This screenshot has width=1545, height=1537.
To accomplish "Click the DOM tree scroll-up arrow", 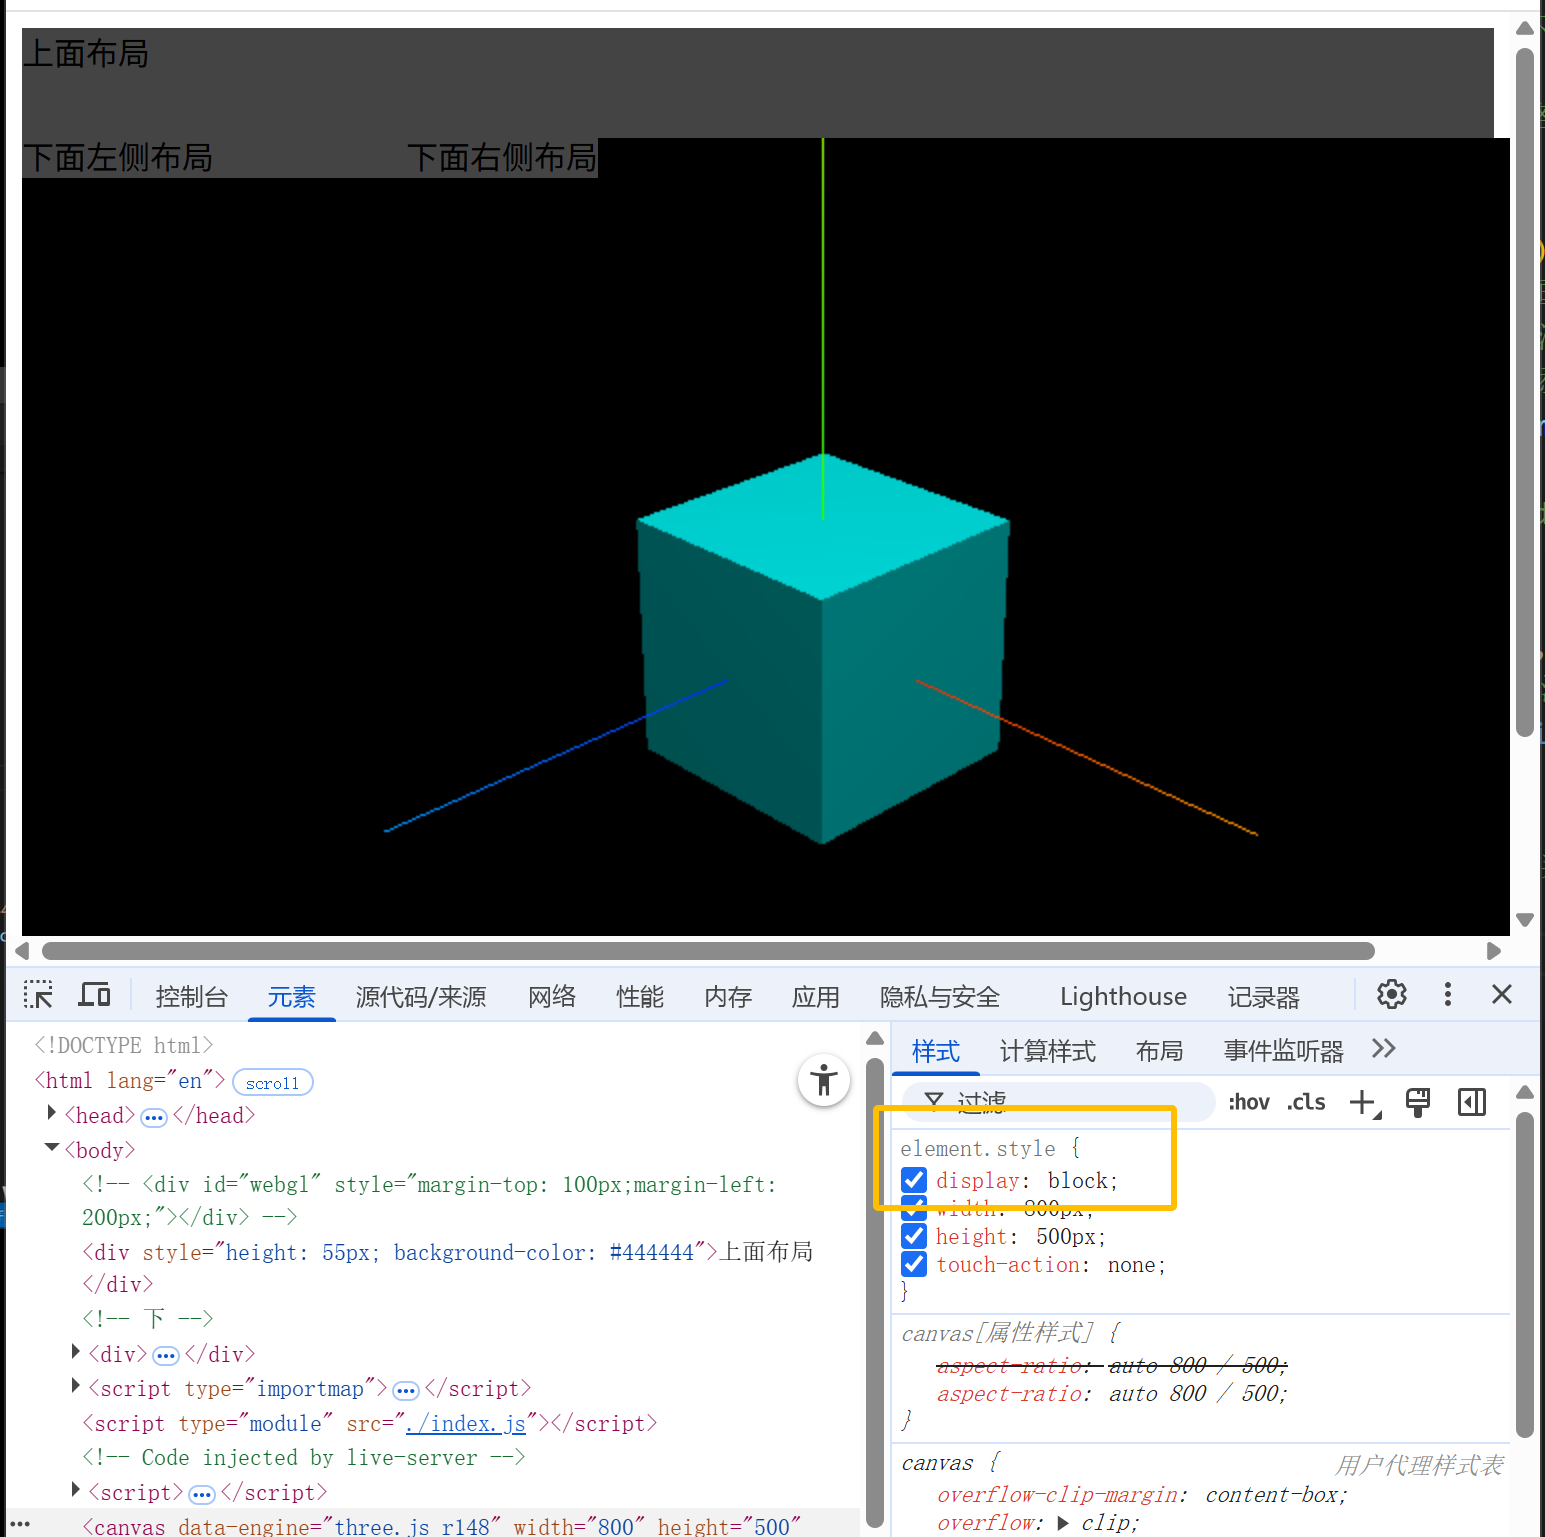I will (x=875, y=1038).
